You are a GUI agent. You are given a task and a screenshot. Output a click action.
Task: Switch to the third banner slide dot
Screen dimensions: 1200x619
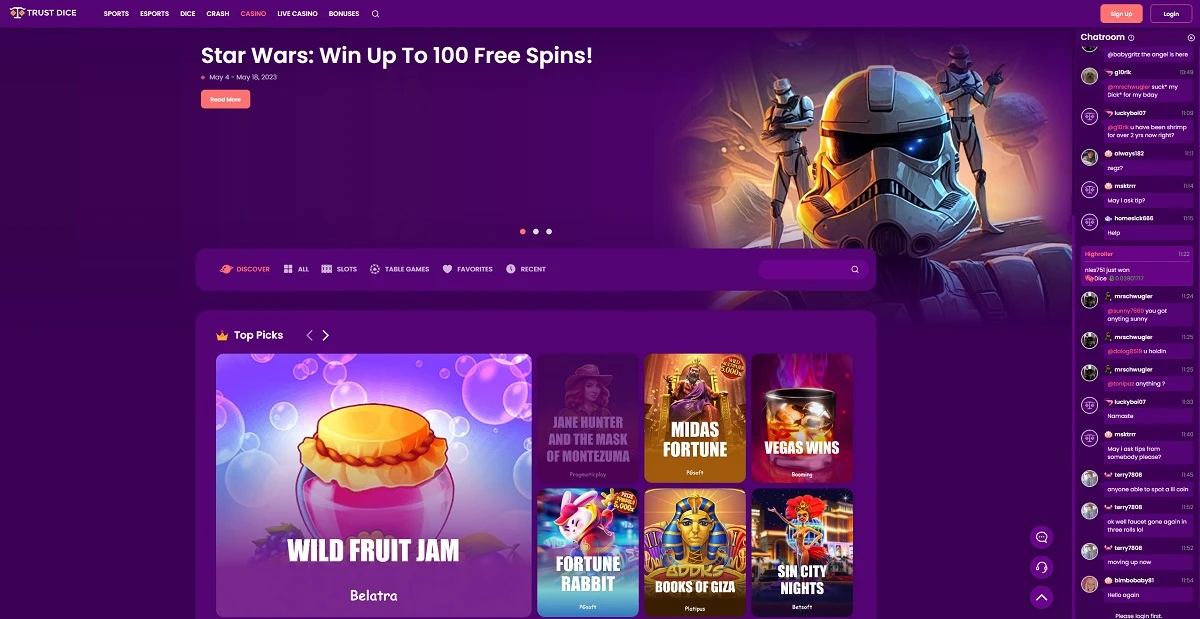(x=549, y=231)
